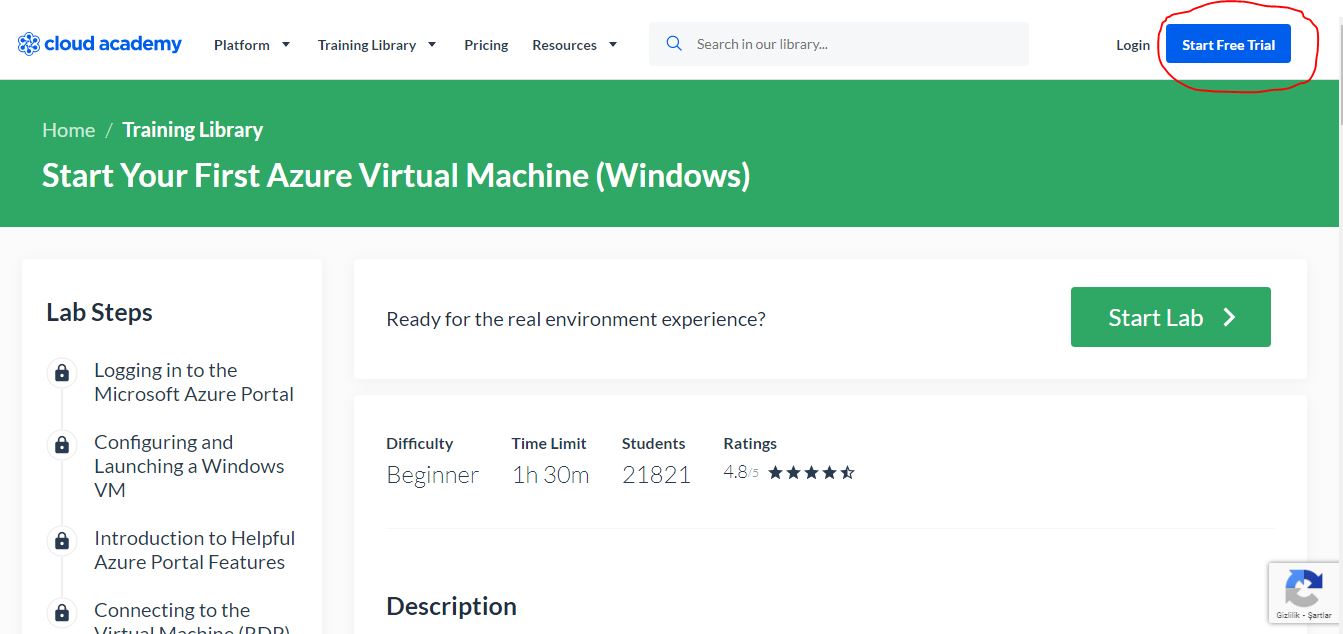Open the Pricing page
The height and width of the screenshot is (634, 1343).
tap(486, 45)
